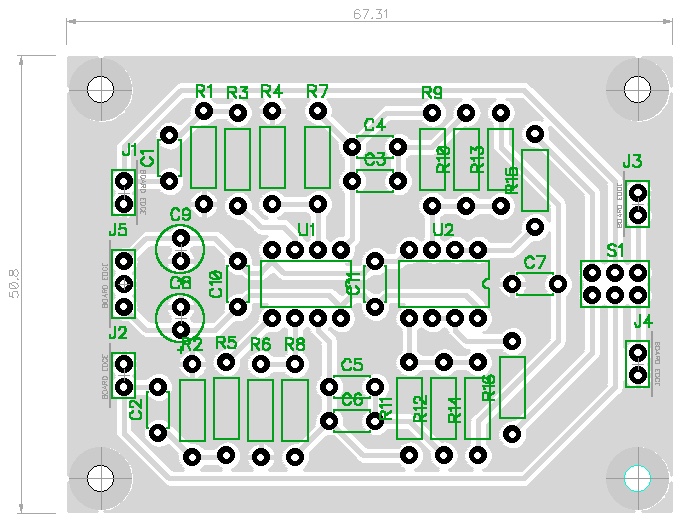Pick the R16 designator text
Screen dimensions: 687x527
click(x=489, y=387)
